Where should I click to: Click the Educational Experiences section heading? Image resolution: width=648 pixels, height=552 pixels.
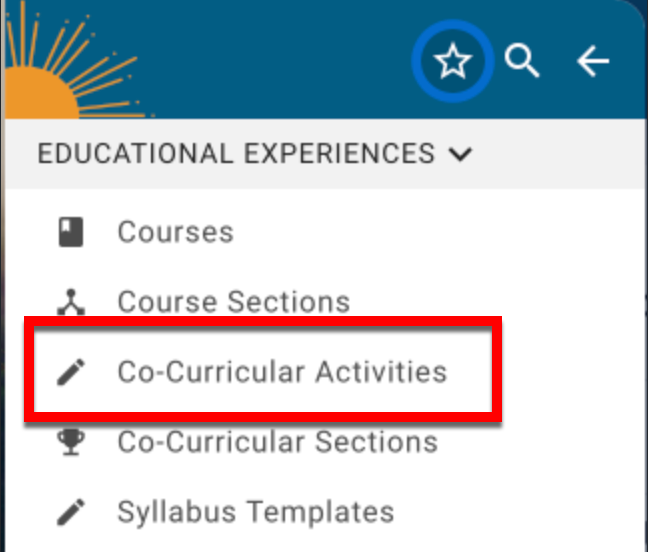tap(235, 154)
